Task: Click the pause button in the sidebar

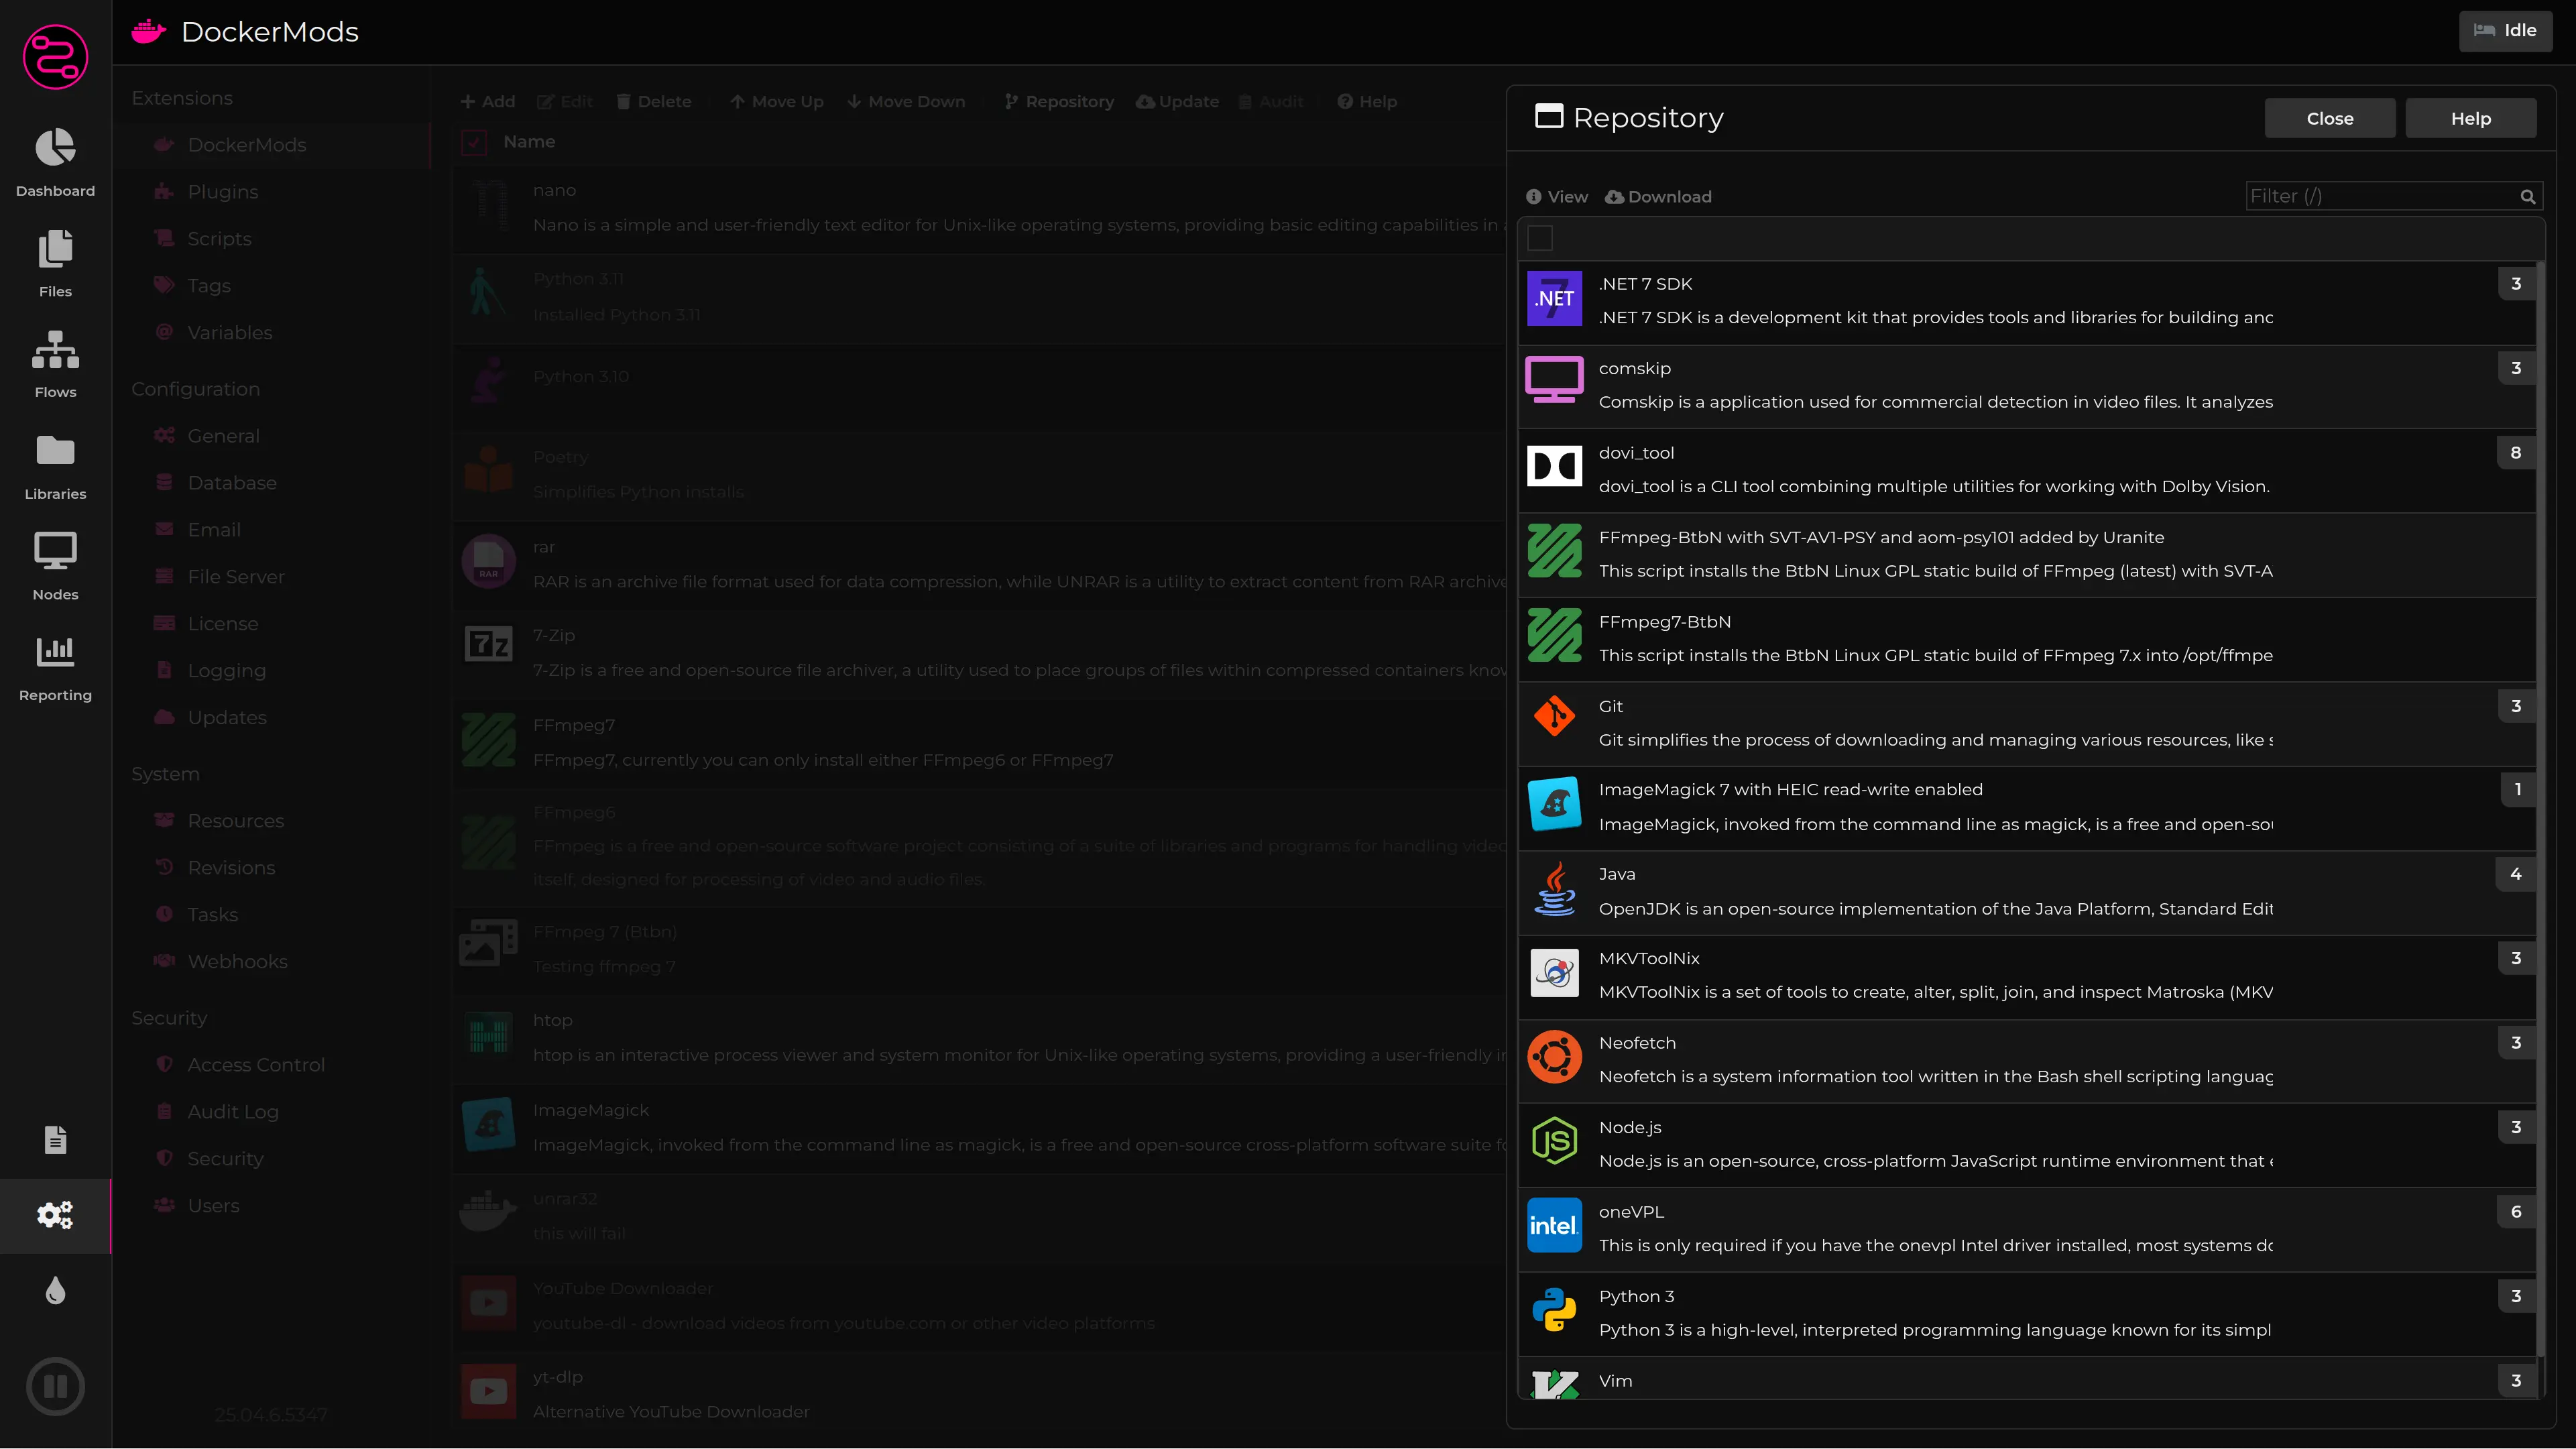Action: (x=55, y=1386)
